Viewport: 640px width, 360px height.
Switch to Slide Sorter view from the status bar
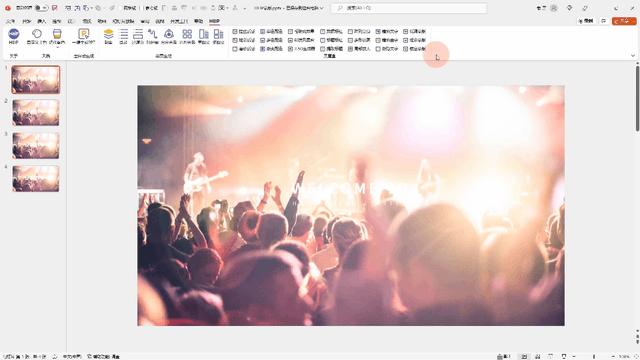(538, 356)
